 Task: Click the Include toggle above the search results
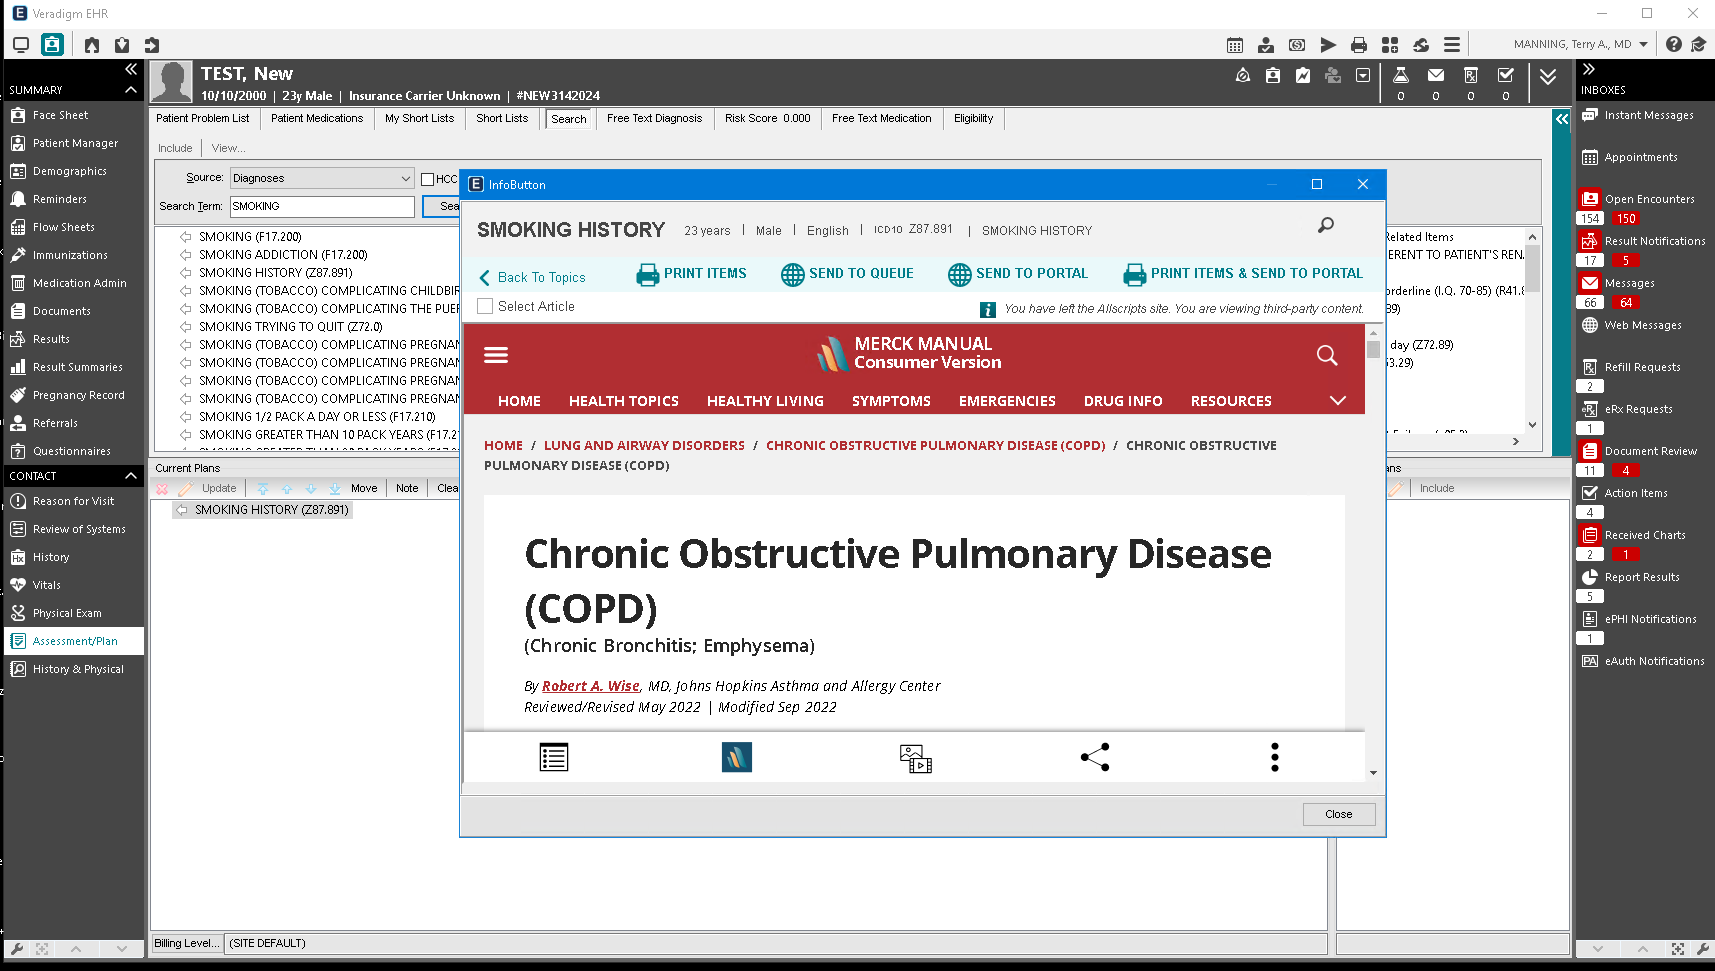coord(175,147)
